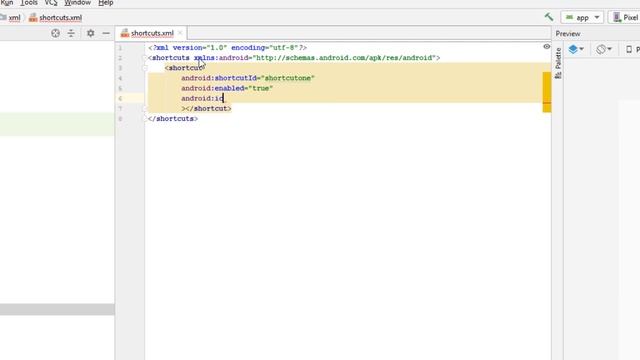Click the xml version declaration line
Image resolution: width=640 pixels, height=360 pixels.
click(227, 48)
